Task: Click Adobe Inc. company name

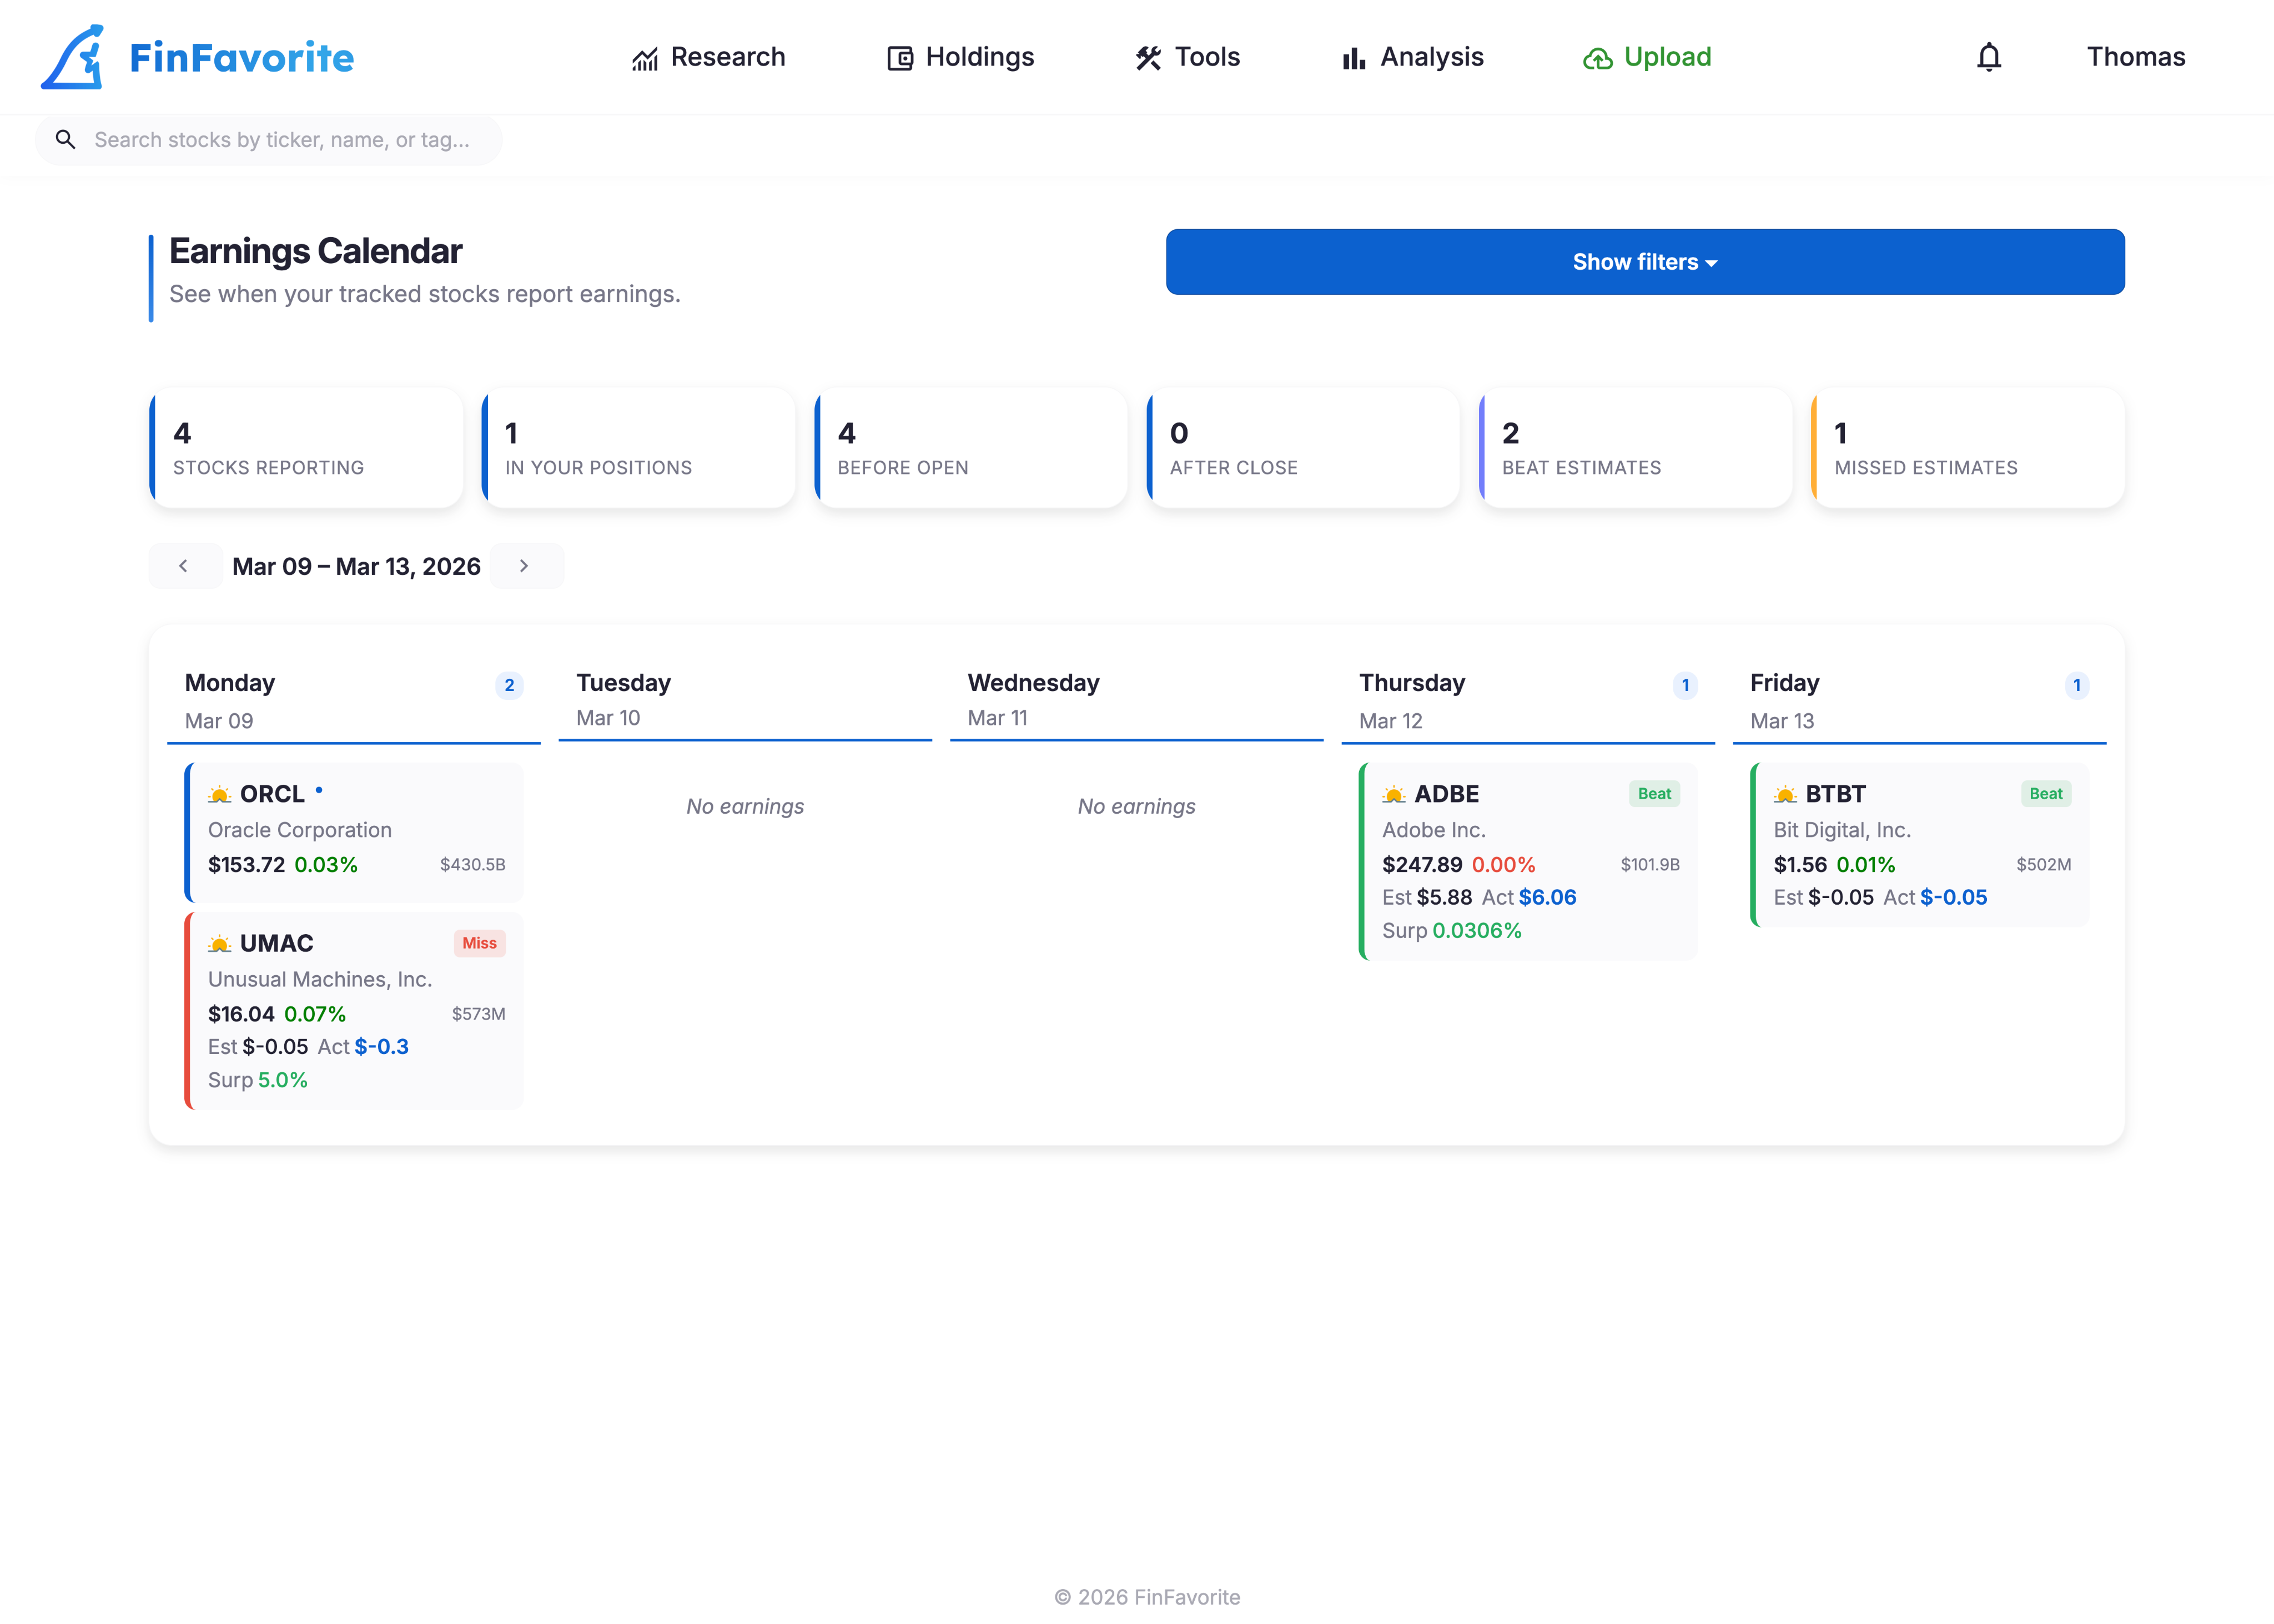Action: click(1433, 830)
